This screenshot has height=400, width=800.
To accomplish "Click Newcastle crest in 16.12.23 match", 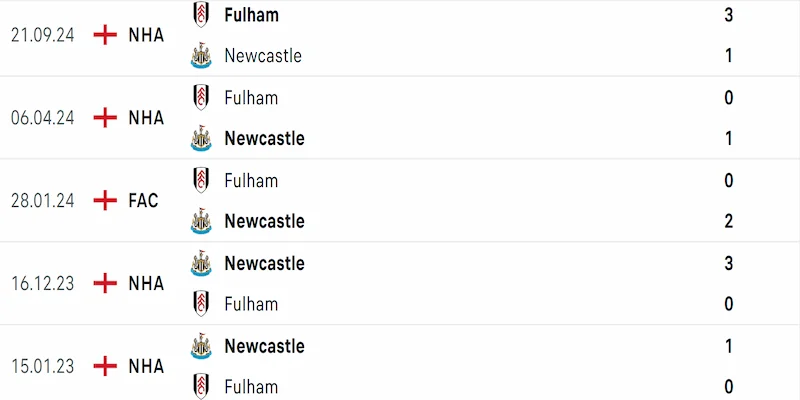I will click(202, 264).
